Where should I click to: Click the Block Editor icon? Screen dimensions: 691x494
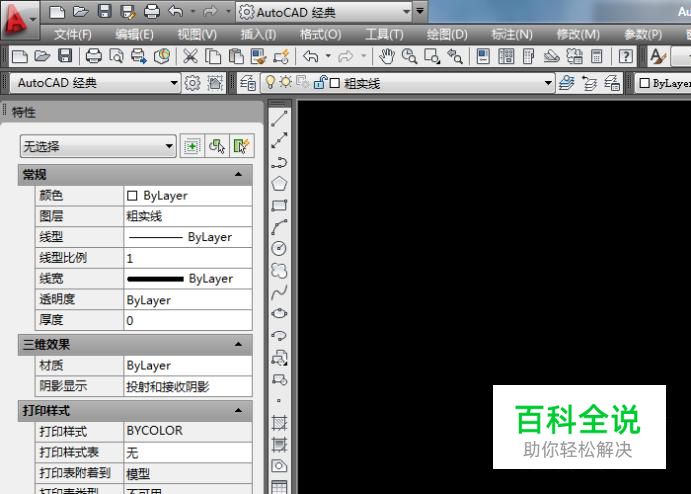coord(282,56)
